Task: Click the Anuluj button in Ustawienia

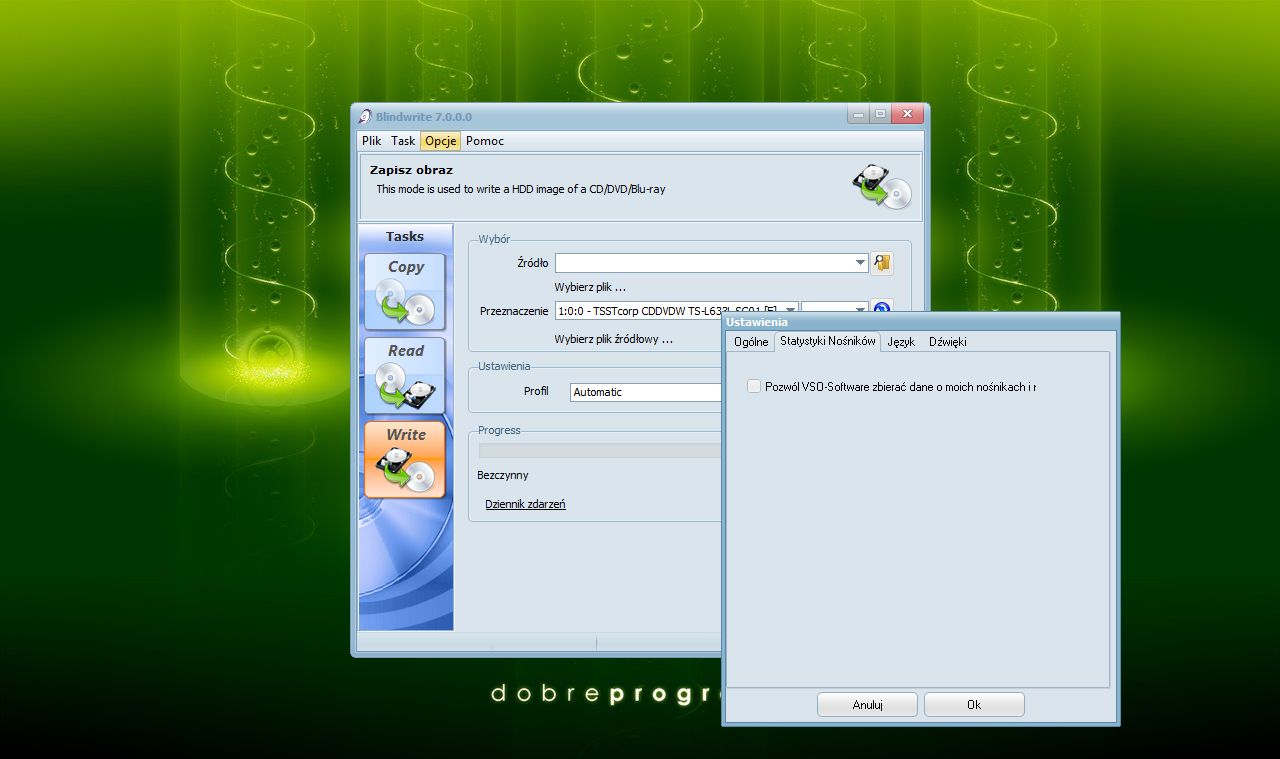Action: point(867,704)
